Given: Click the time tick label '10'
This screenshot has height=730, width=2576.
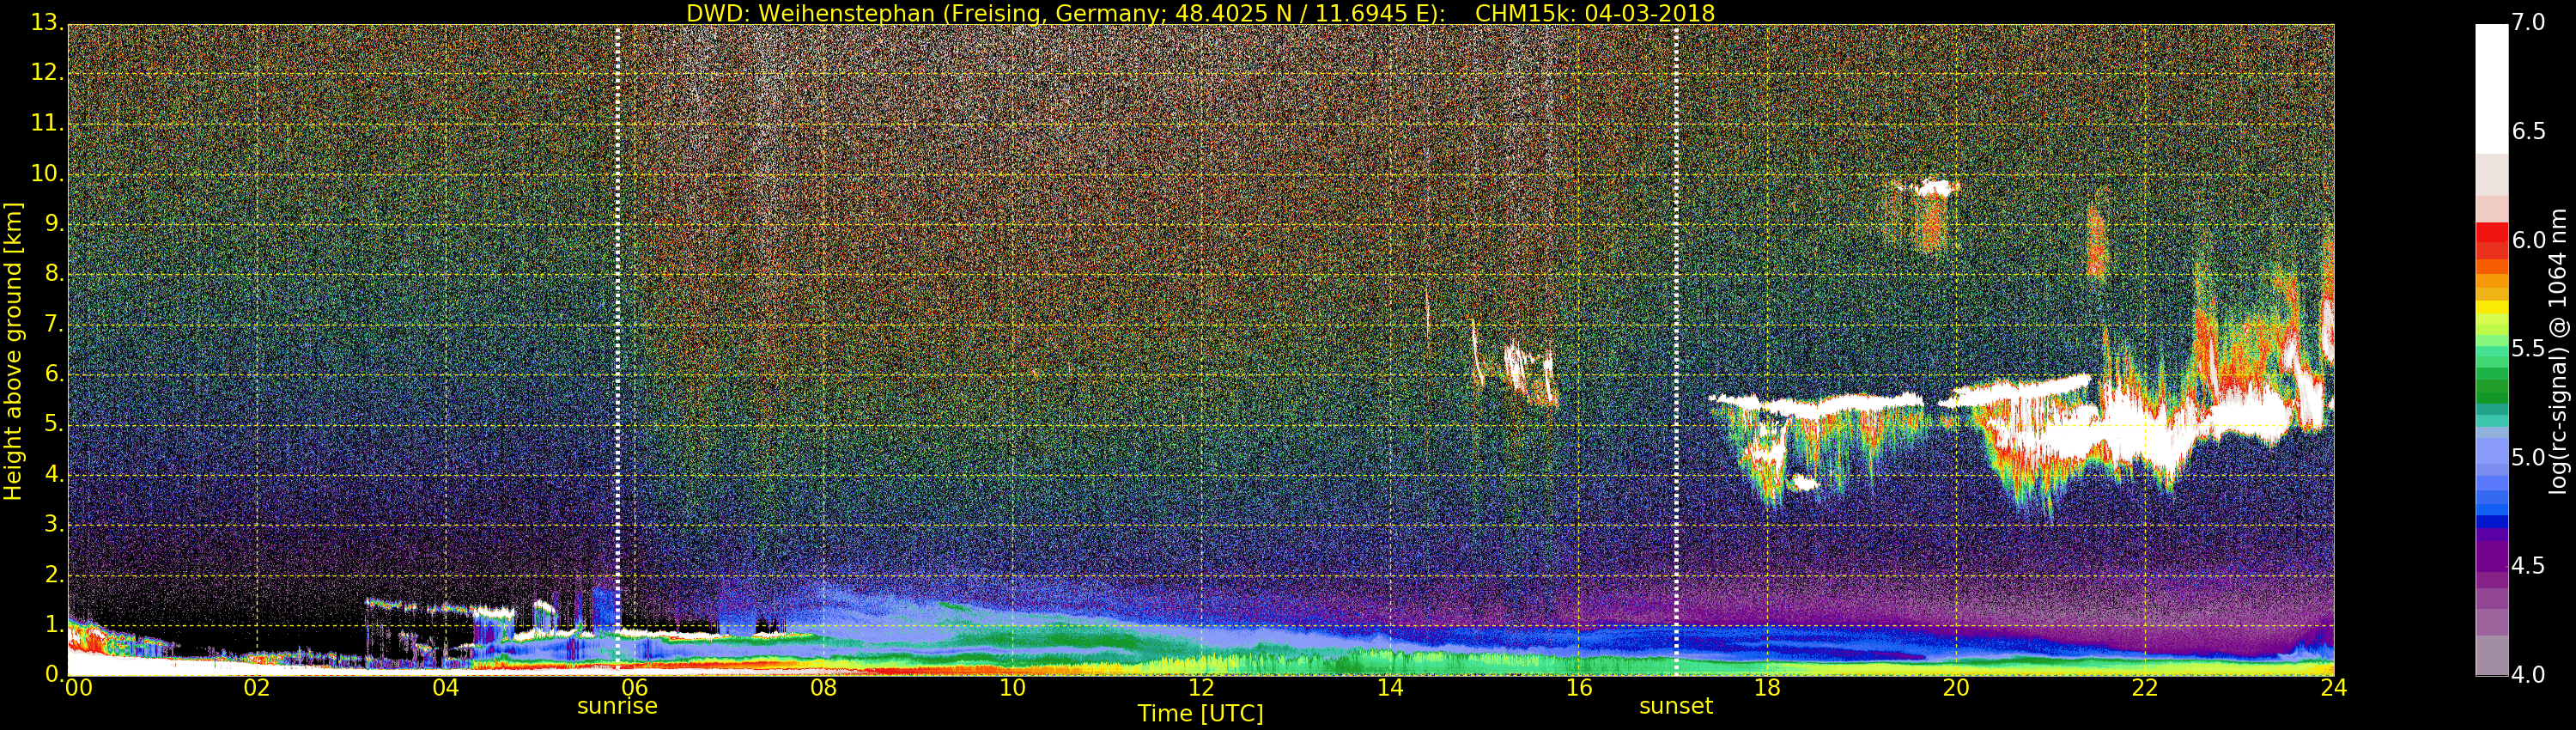Looking at the screenshot, I should 1012,688.
